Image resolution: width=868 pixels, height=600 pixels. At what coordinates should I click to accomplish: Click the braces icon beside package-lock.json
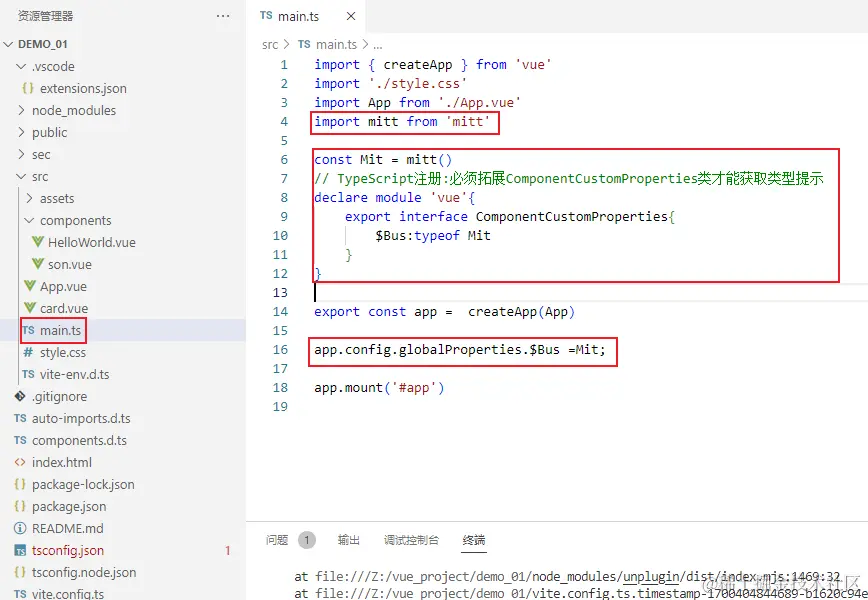20,484
